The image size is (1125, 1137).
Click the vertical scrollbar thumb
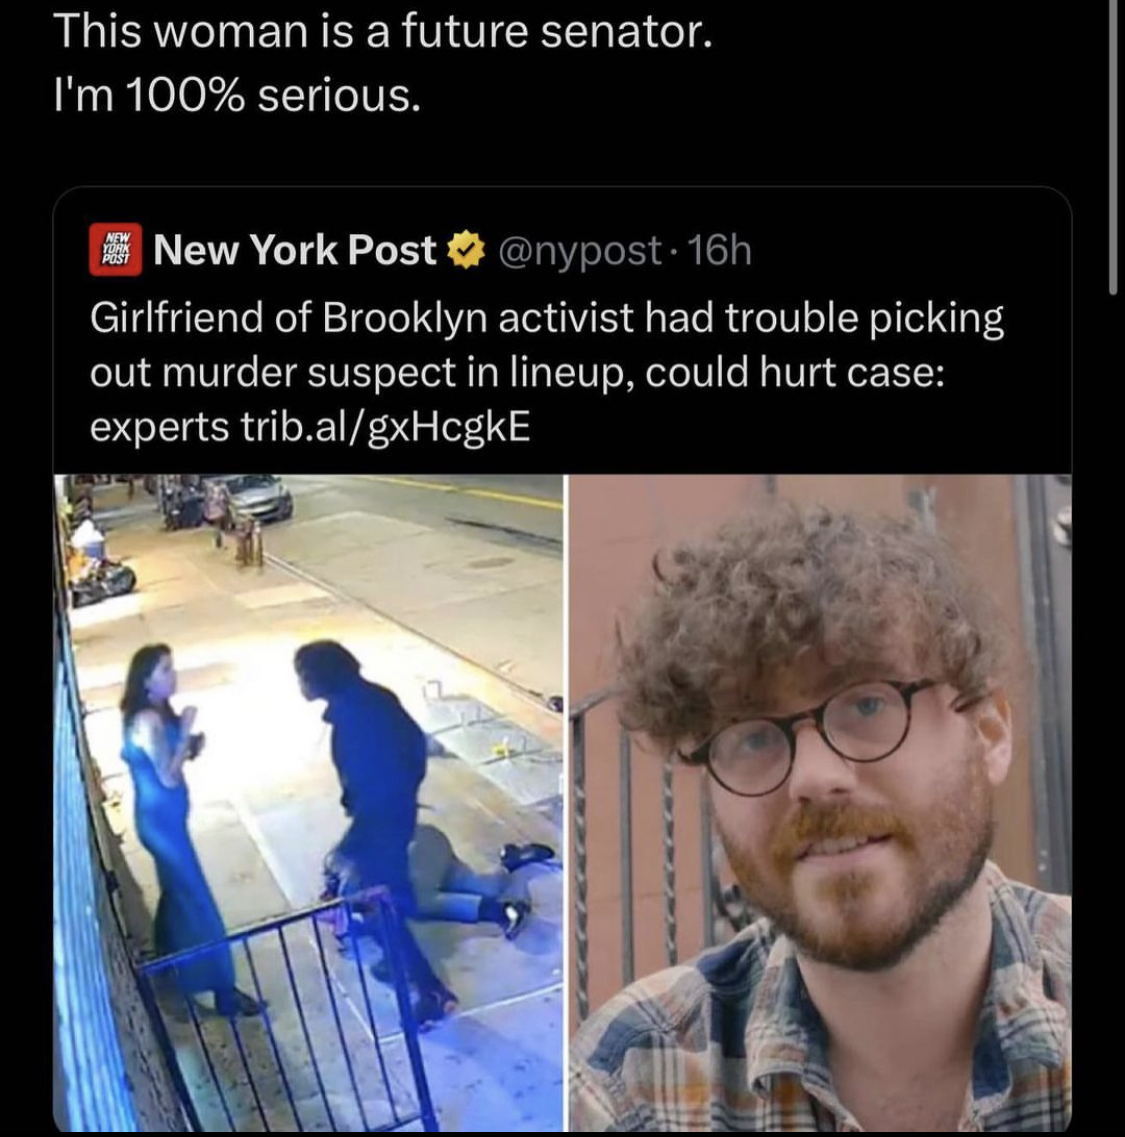1113,145
